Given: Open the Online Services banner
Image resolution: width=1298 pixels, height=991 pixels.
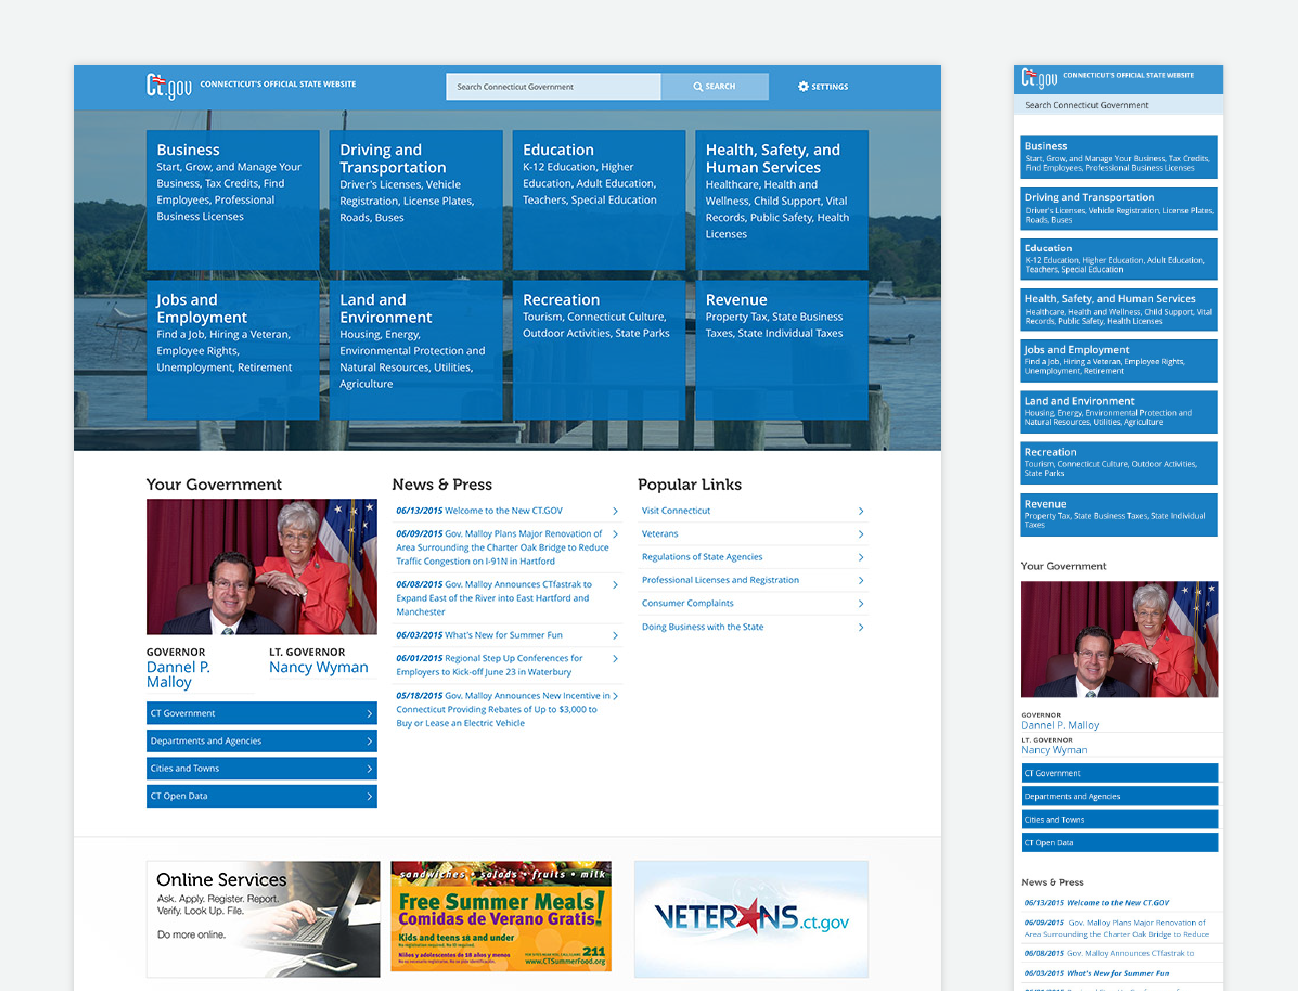Looking at the screenshot, I should click(264, 919).
